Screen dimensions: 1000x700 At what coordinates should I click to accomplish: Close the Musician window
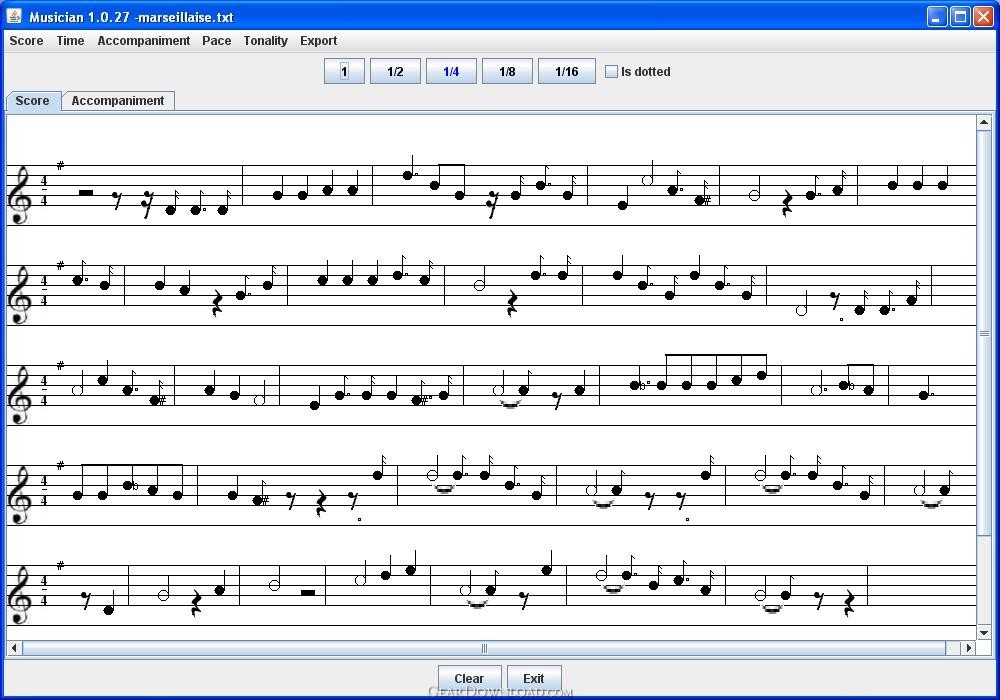[983, 17]
